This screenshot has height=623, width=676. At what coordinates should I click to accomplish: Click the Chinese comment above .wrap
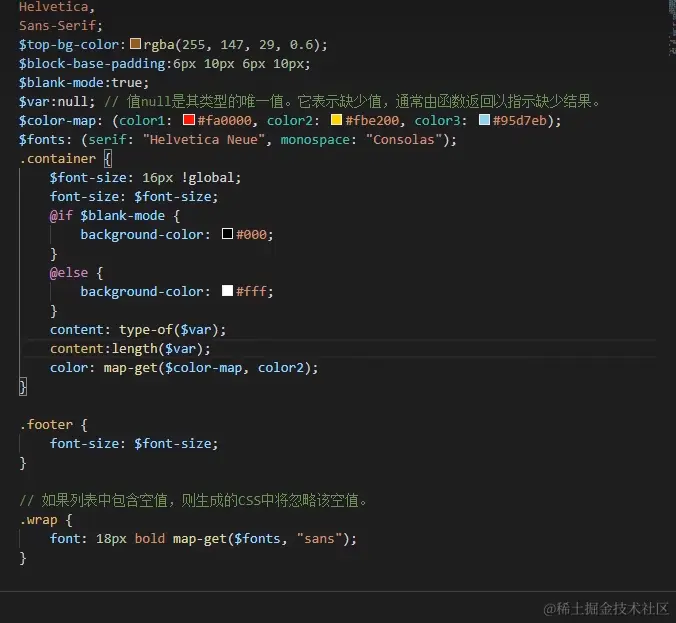tap(193, 501)
